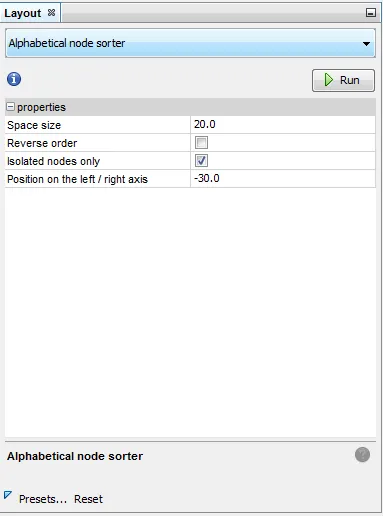Viewport: 383px width, 516px height.
Task: Edit the Space size value field
Action: (283, 125)
